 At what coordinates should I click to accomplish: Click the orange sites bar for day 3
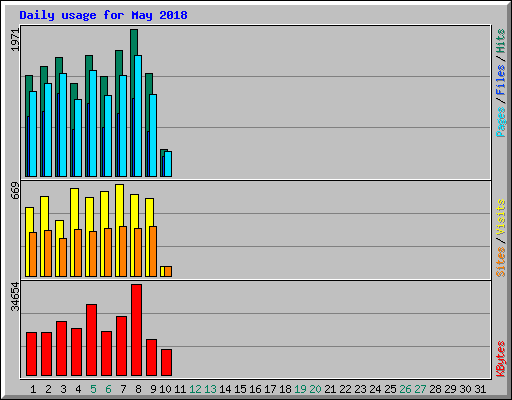(63, 257)
